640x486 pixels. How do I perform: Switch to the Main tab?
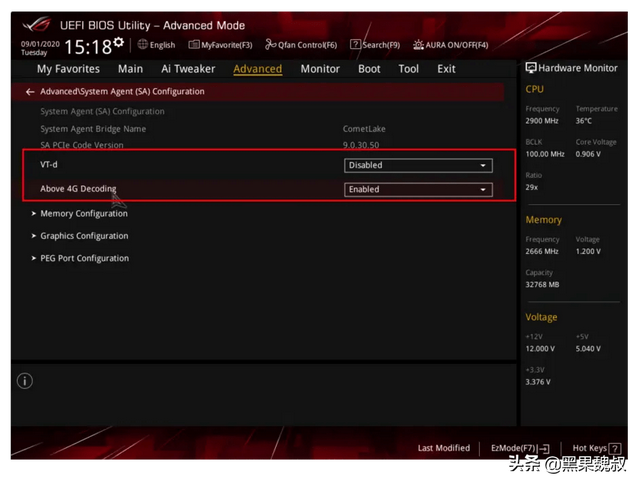(131, 69)
